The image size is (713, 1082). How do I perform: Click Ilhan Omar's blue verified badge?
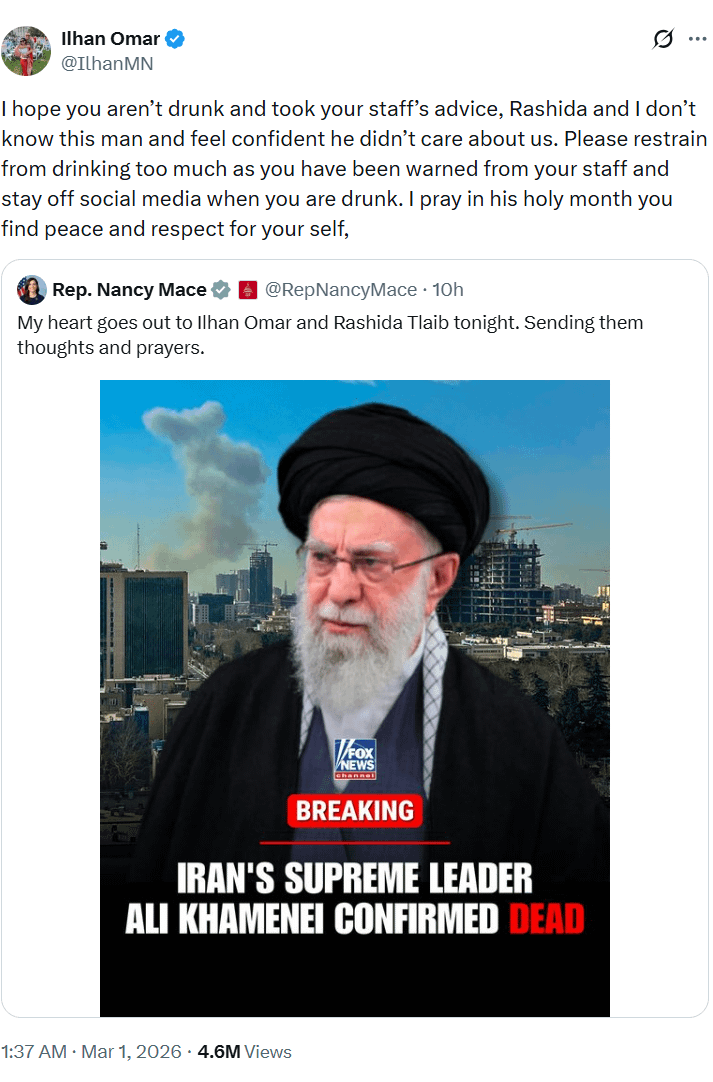tap(175, 39)
